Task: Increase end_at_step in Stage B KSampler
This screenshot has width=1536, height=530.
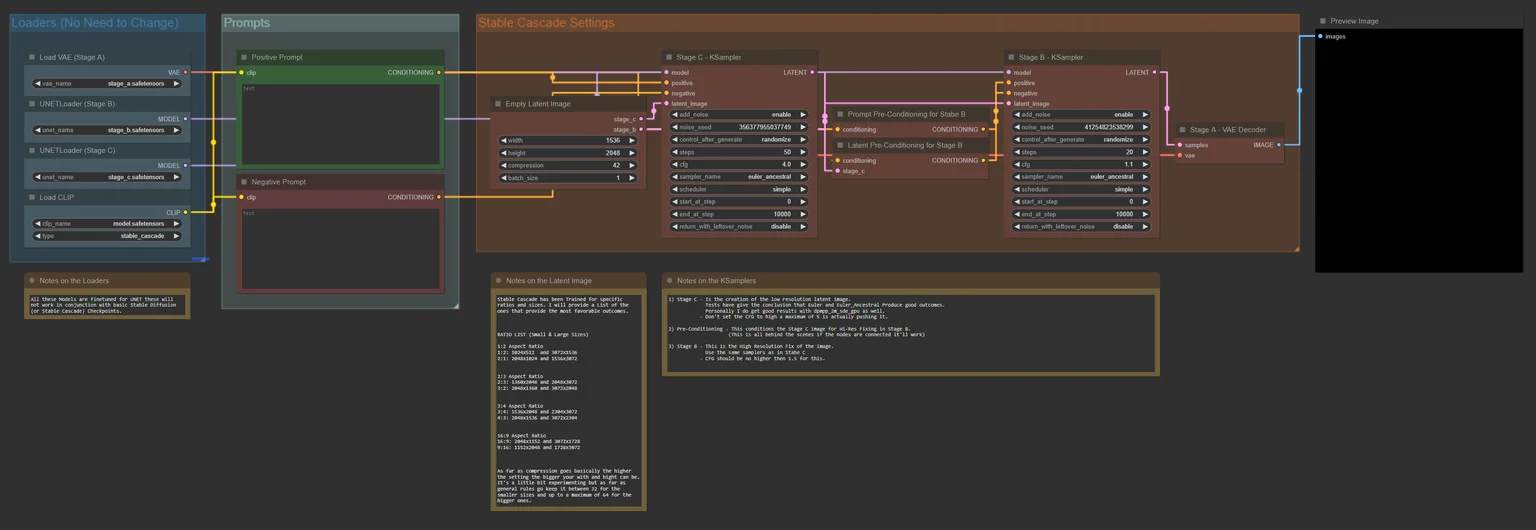Action: [x=1145, y=214]
